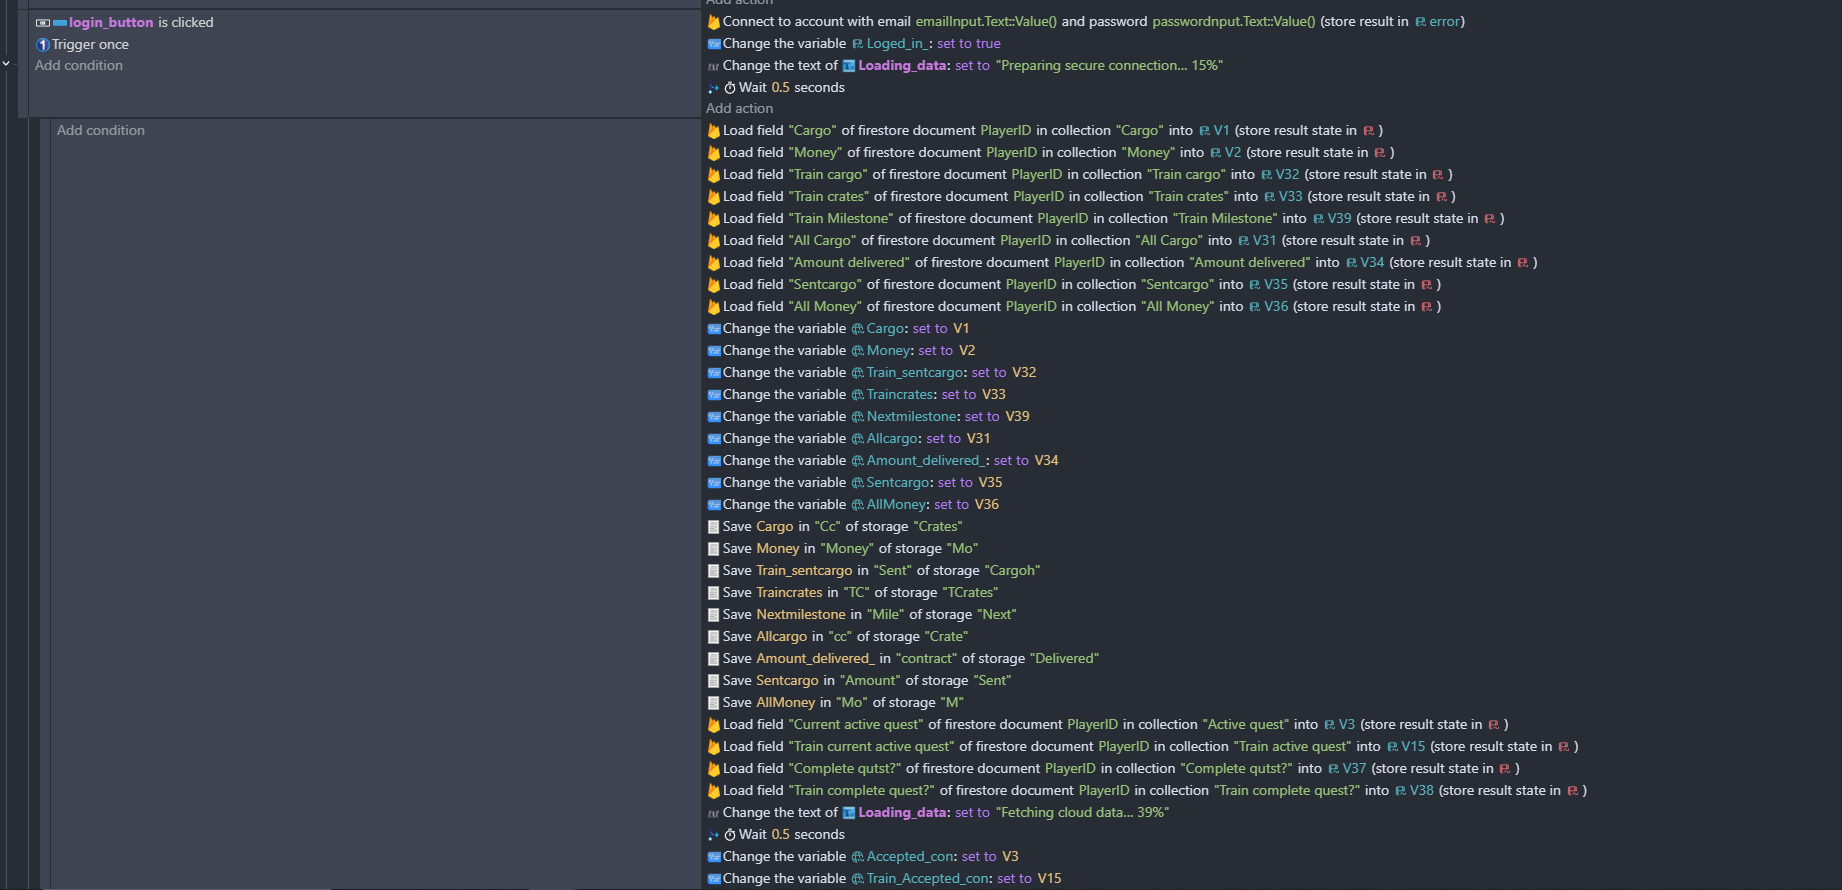1842x890 pixels.
Task: Click text icon of Preparing secure connection action
Action: [714, 66]
